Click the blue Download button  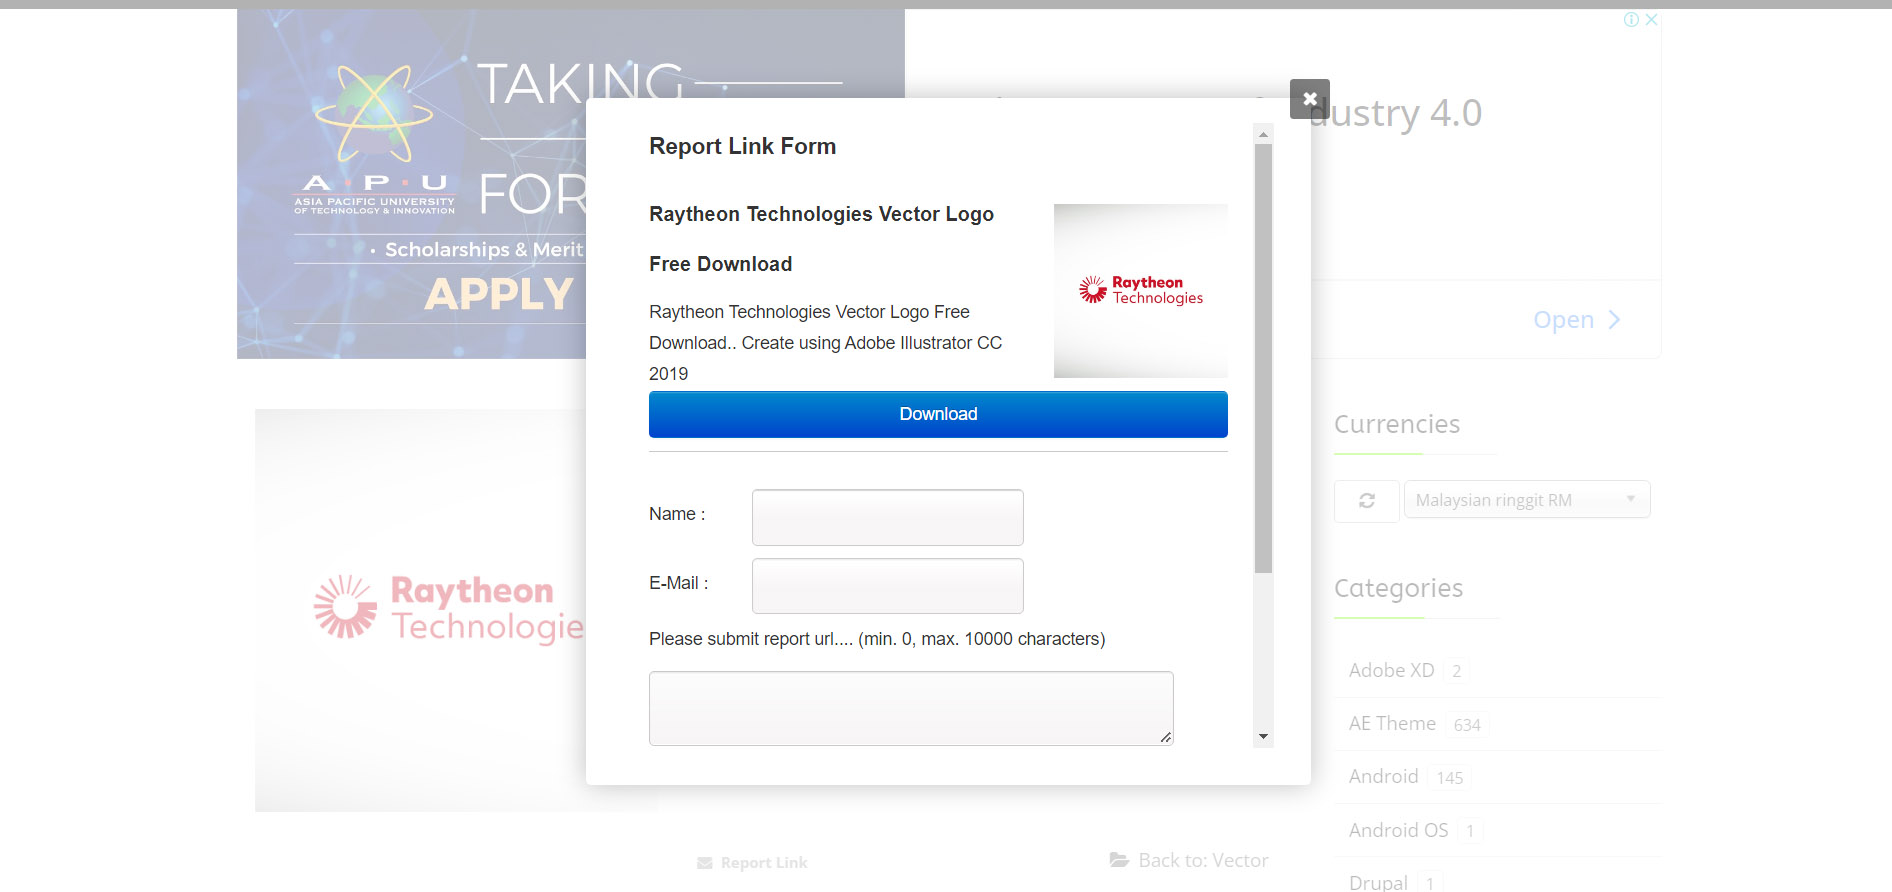click(x=938, y=414)
